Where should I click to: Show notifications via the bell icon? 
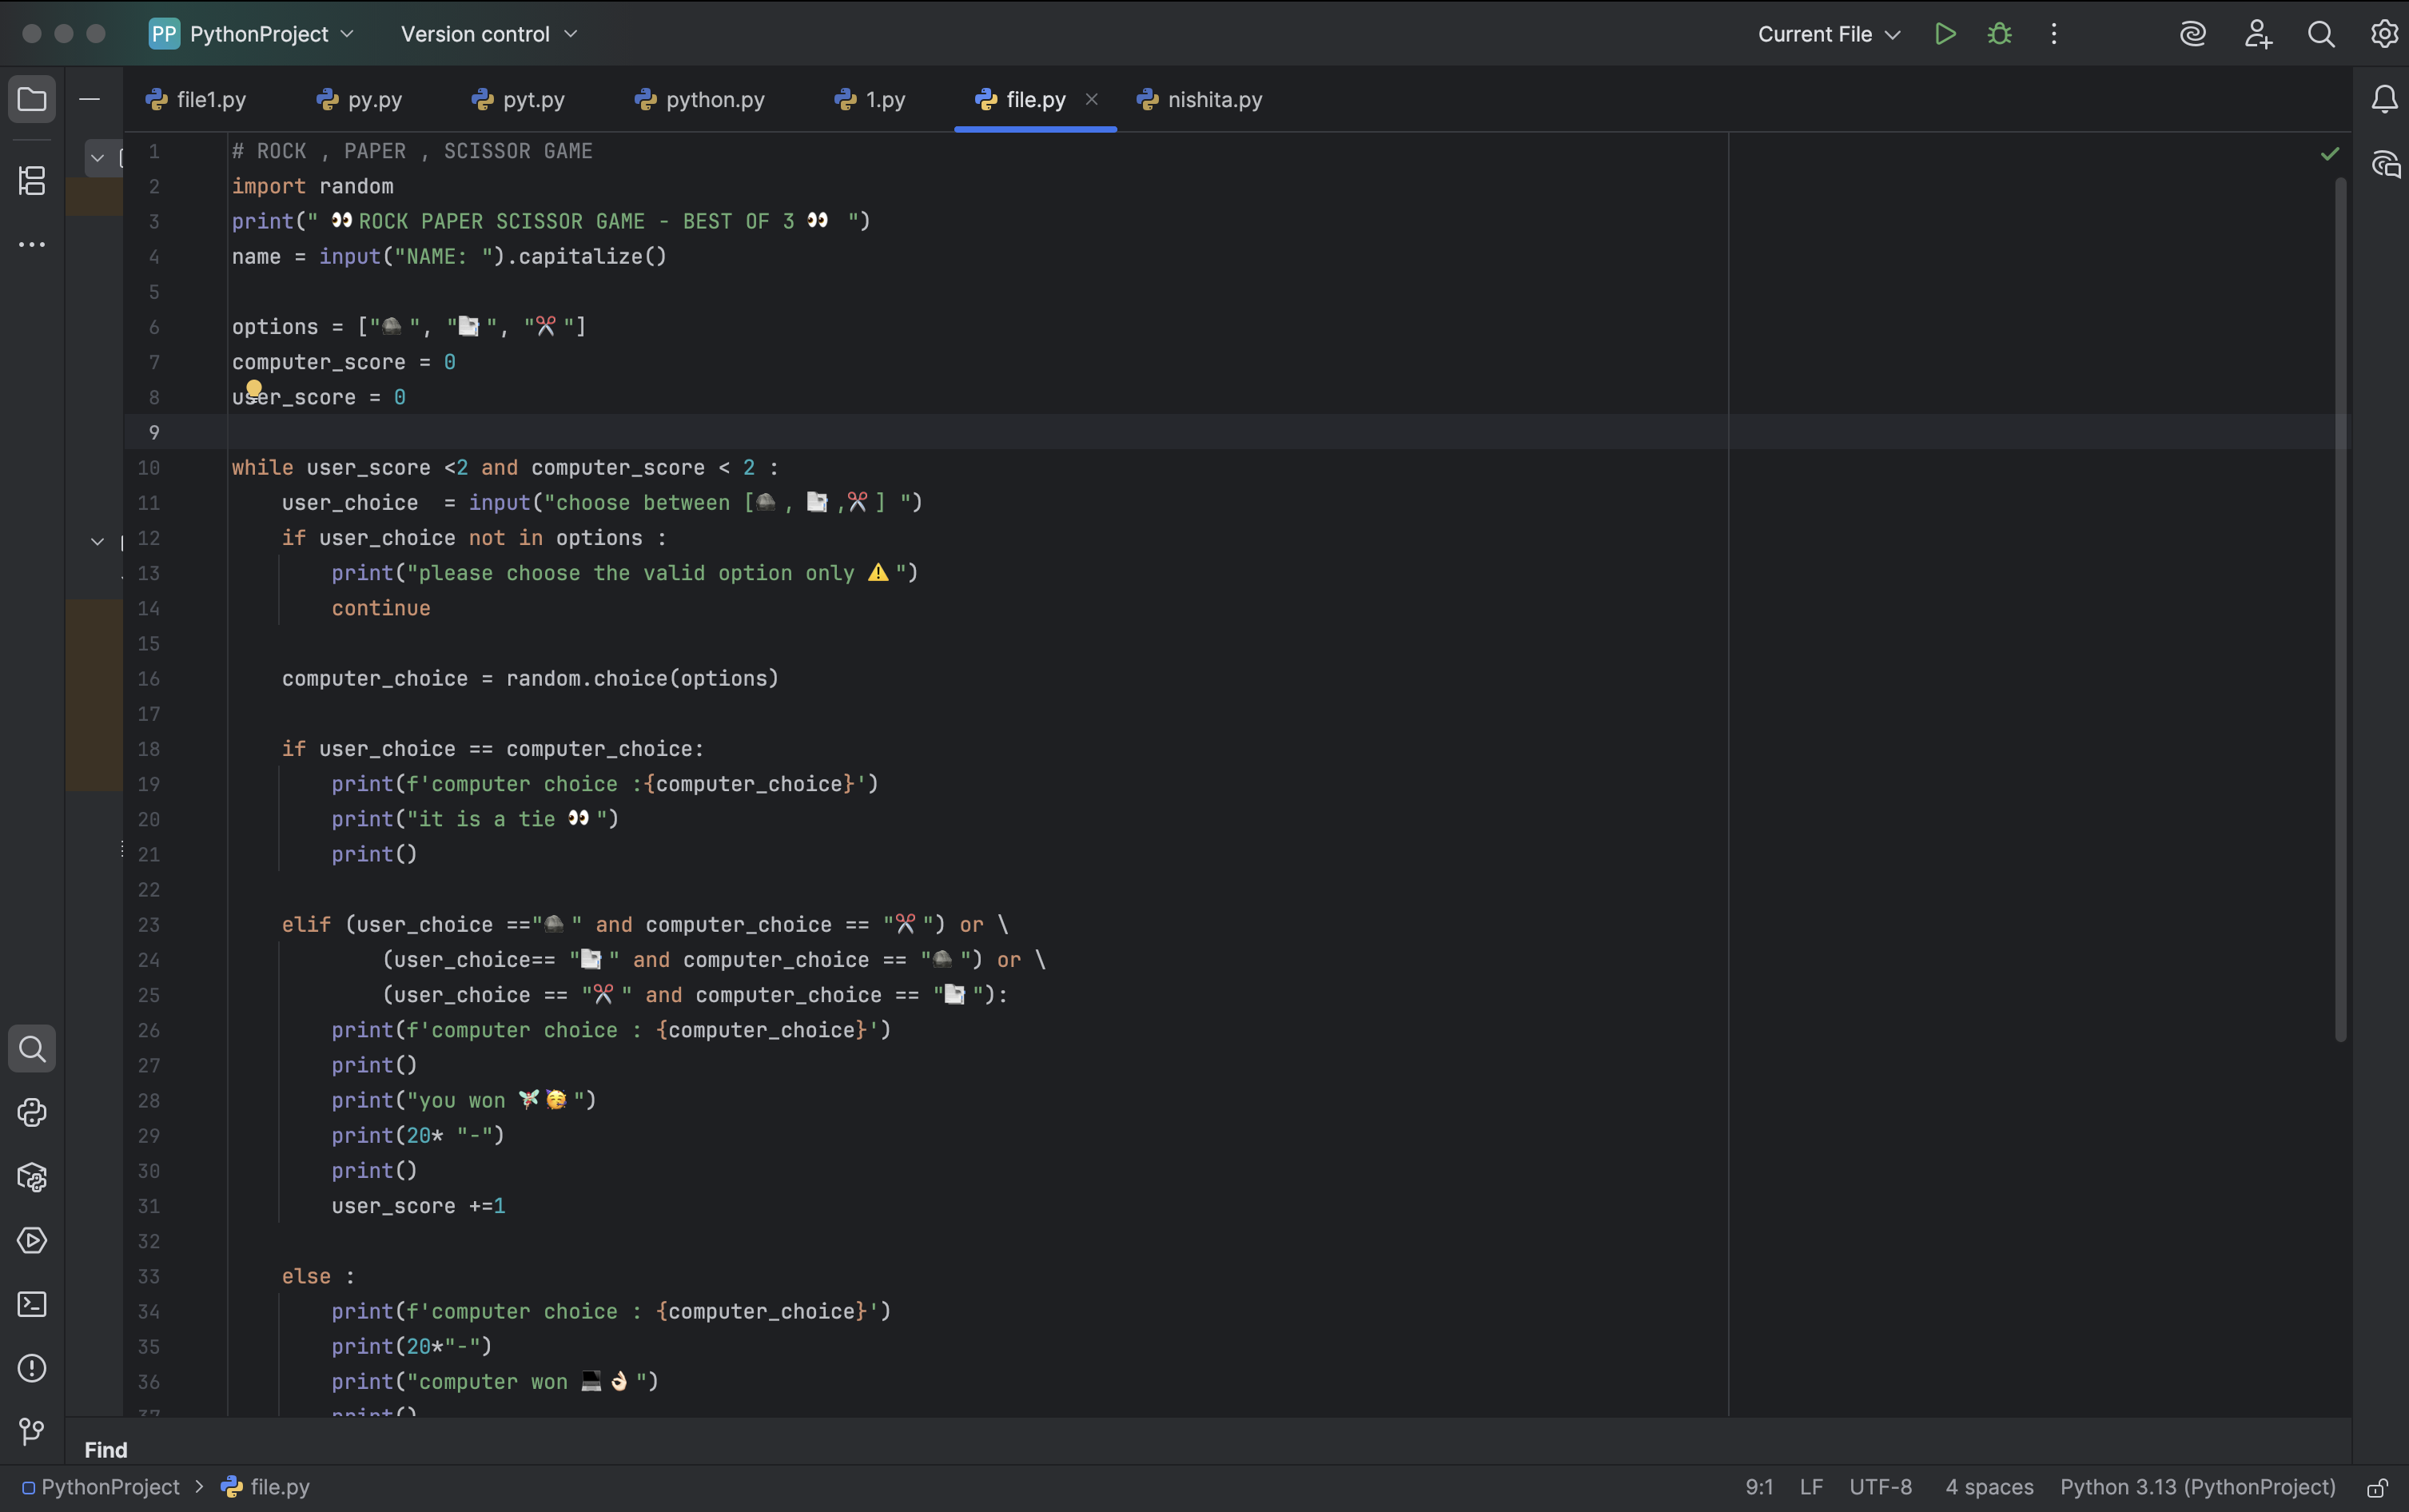coord(2385,99)
